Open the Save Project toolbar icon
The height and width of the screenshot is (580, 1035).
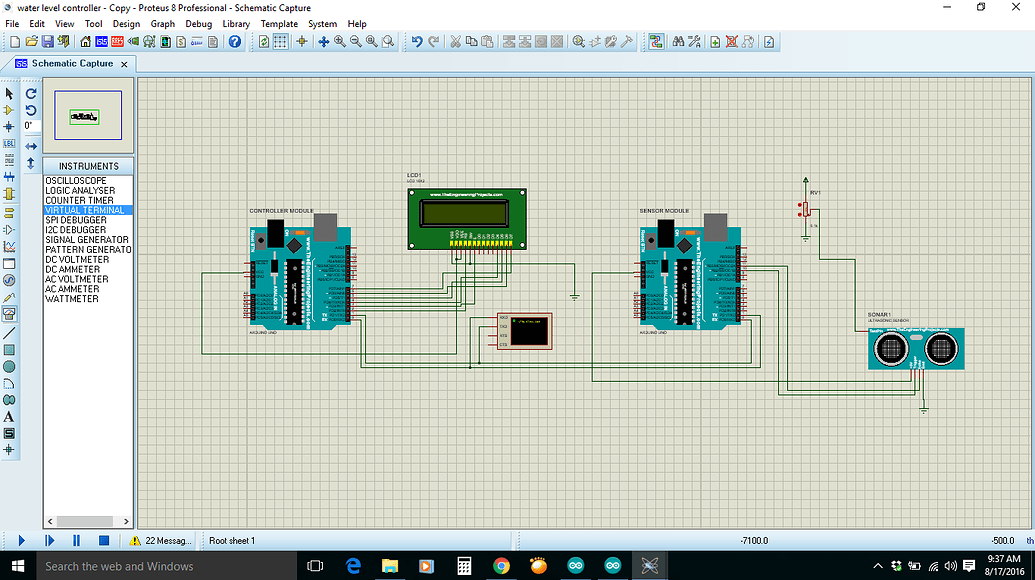[49, 41]
